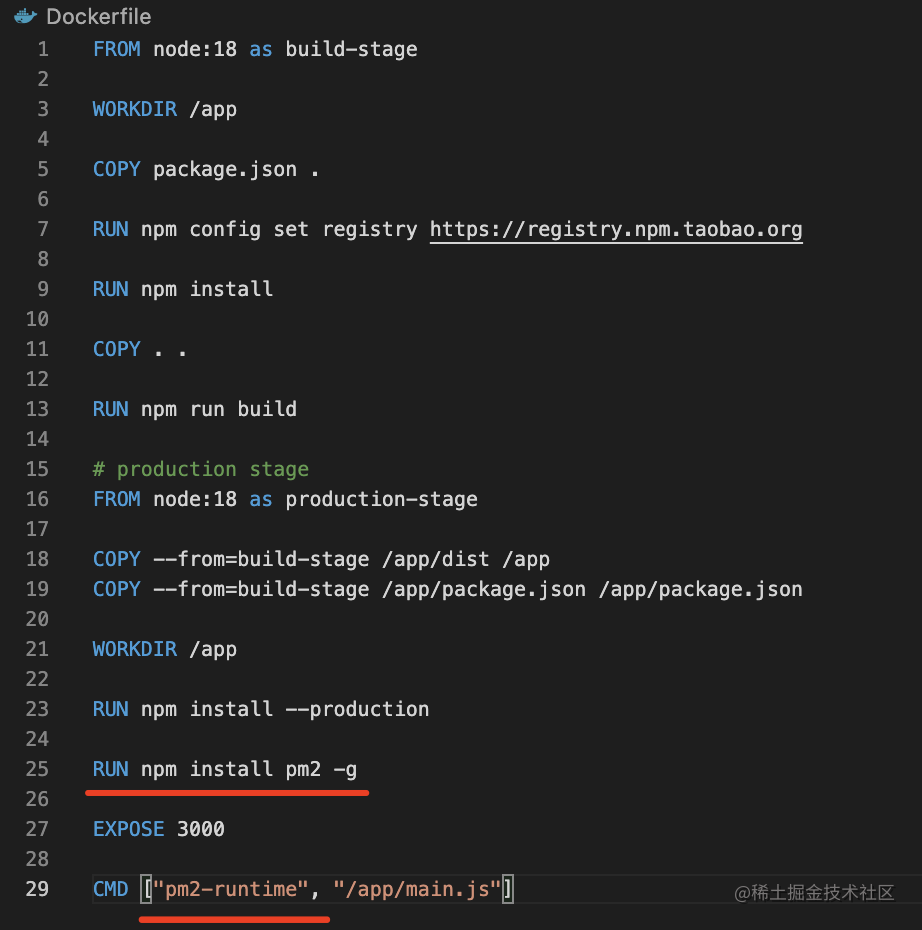Click the "npm run build" command

pyautogui.click(x=219, y=409)
